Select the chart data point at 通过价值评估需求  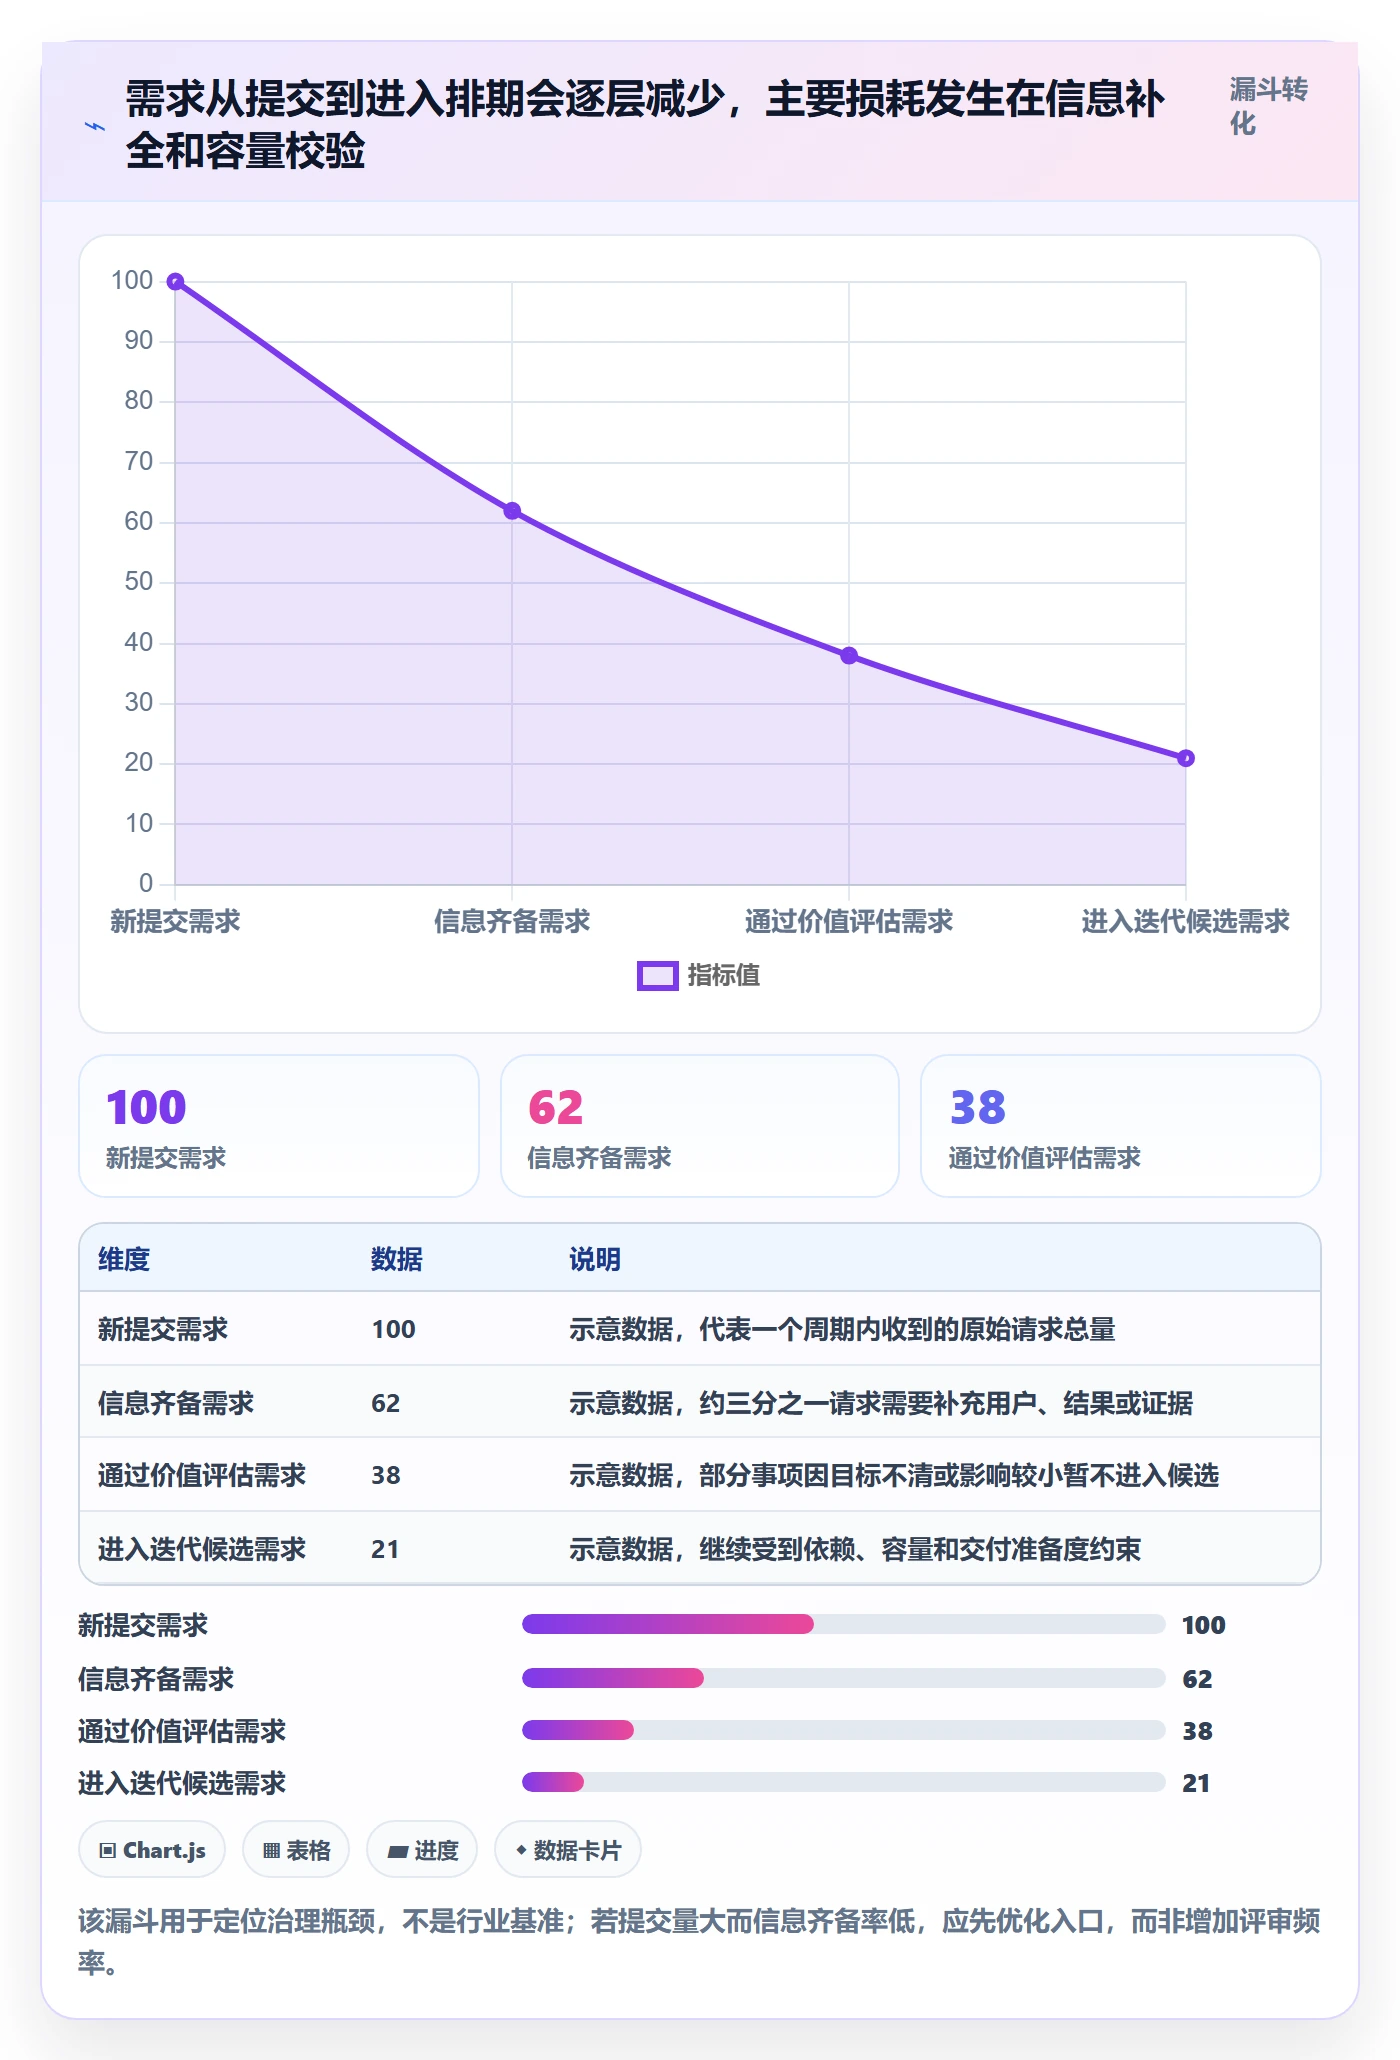(x=849, y=656)
